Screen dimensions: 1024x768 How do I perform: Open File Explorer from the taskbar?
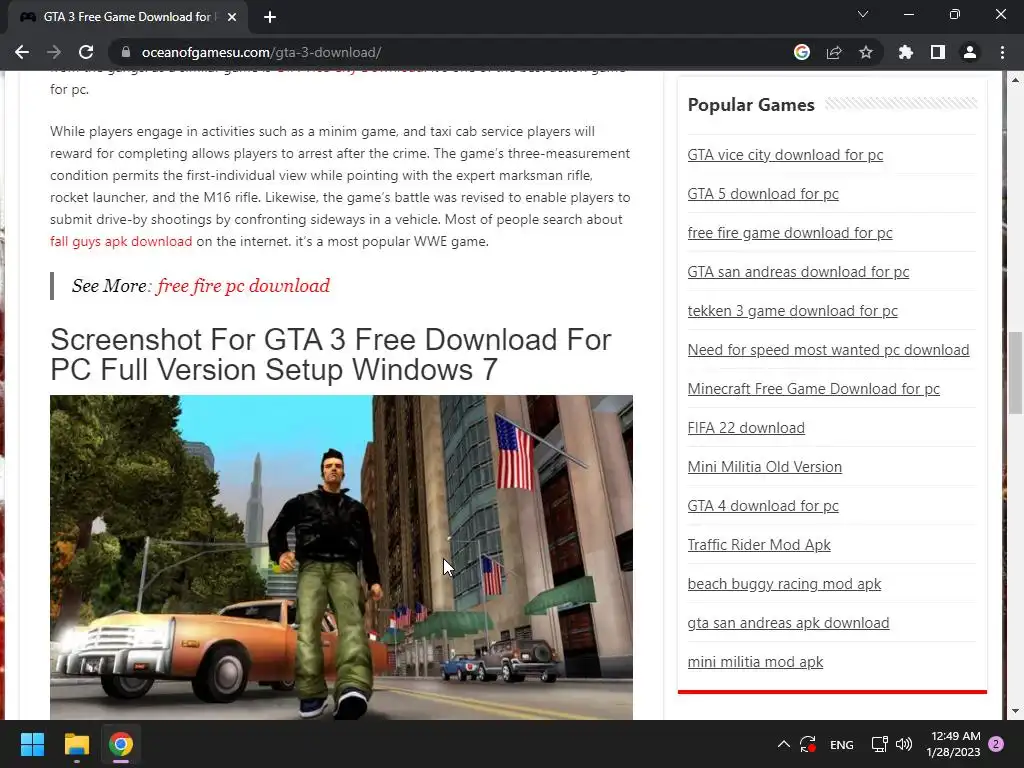tap(76, 744)
